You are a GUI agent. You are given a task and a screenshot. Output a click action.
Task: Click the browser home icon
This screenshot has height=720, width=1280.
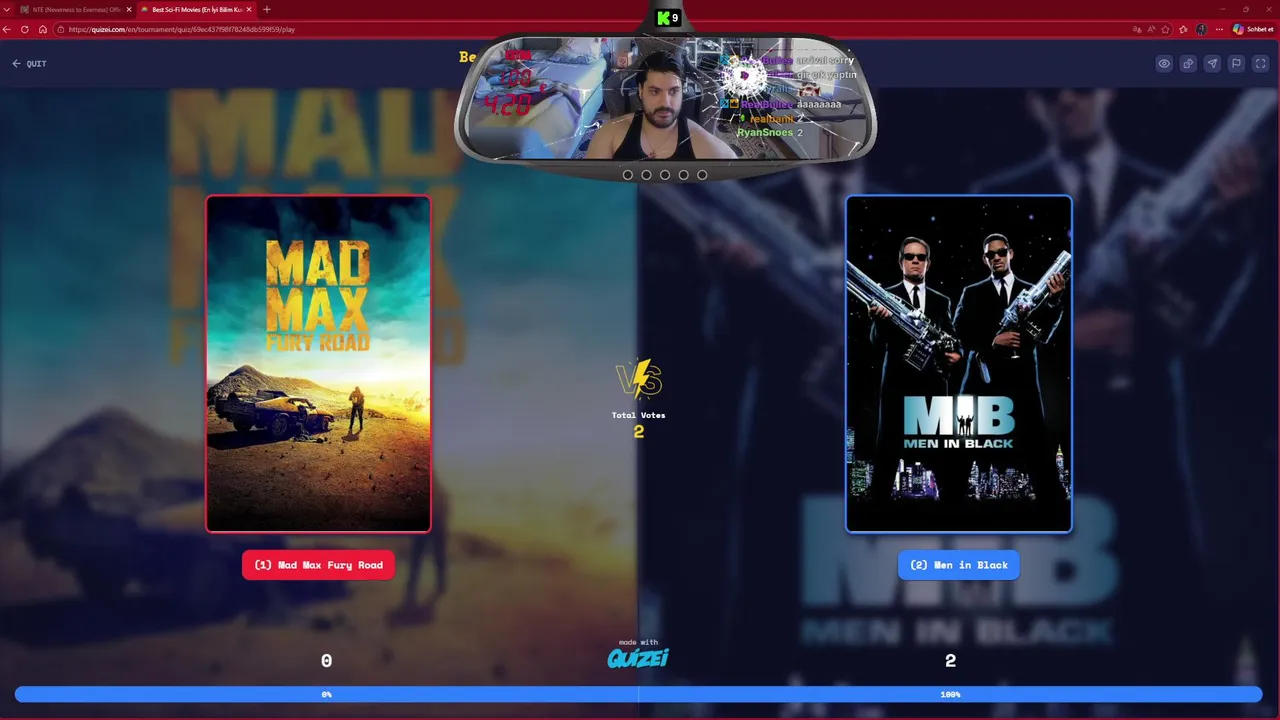[42, 29]
